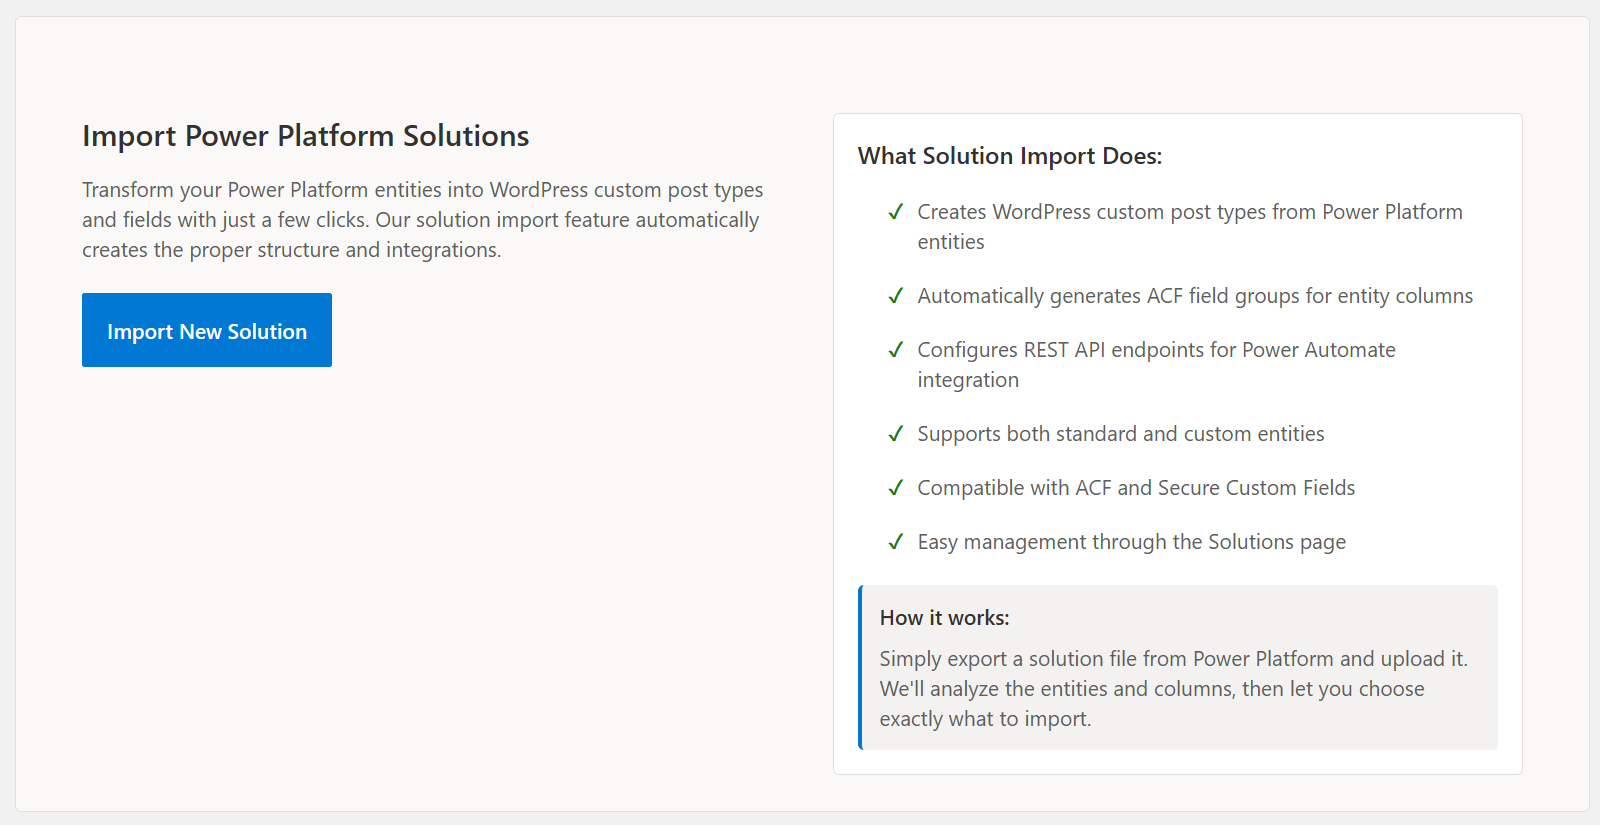This screenshot has width=1600, height=825.
Task: Click checkmark next to ACF field groups item
Action: [896, 296]
